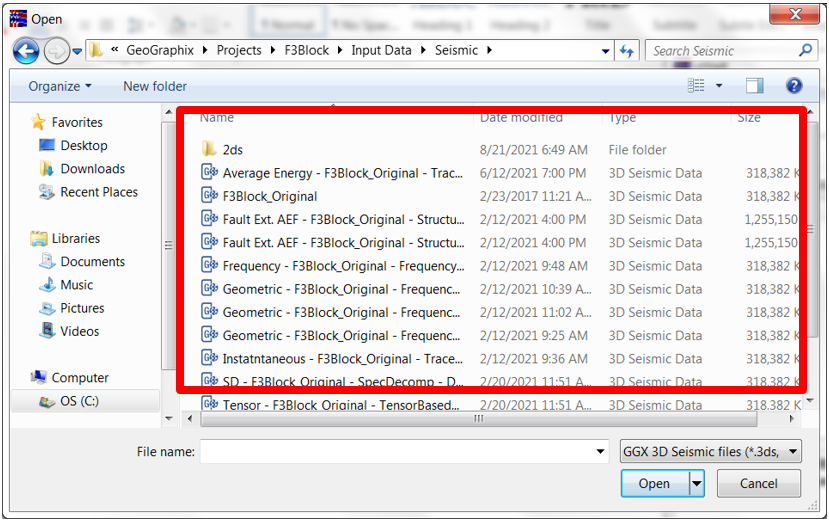Click the GeoGraphix breadcrumb segment

pyautogui.click(x=160, y=50)
